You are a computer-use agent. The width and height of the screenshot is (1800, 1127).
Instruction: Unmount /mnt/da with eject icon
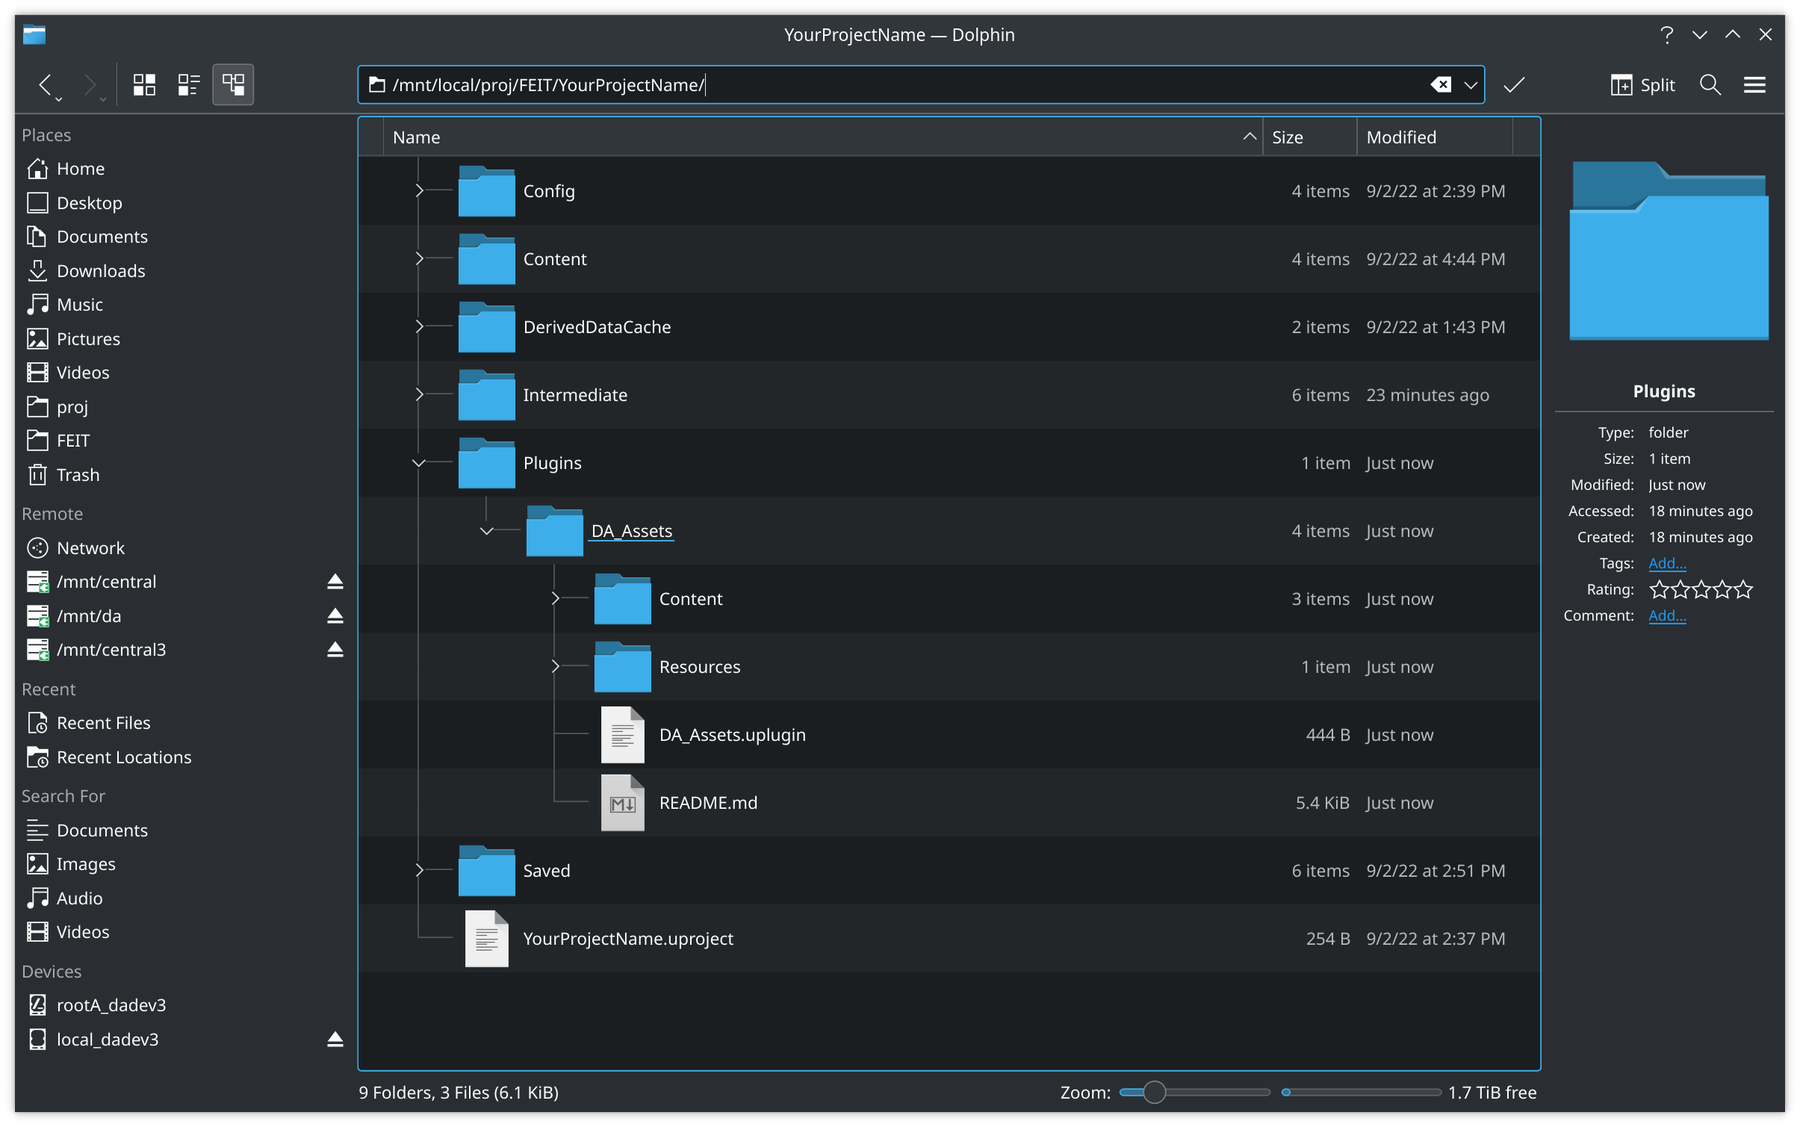(x=335, y=616)
